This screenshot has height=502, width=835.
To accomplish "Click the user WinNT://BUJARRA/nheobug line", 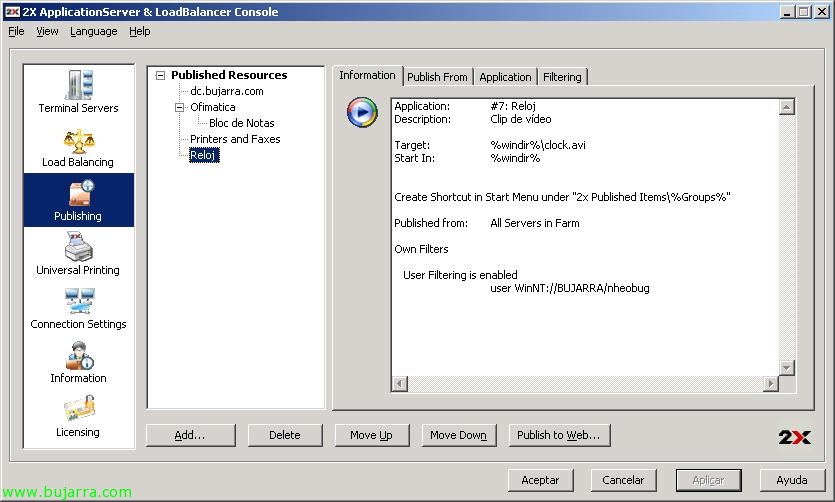I will click(x=570, y=288).
